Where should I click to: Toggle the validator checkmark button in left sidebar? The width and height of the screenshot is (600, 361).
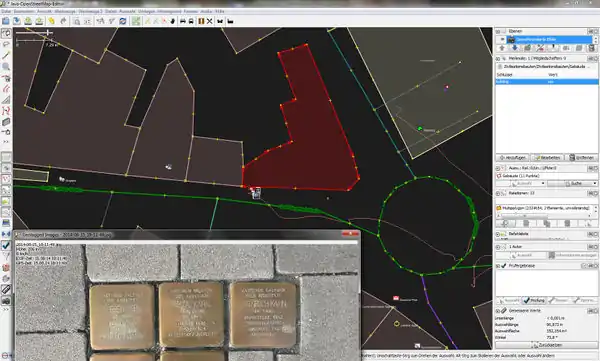(x=6, y=245)
